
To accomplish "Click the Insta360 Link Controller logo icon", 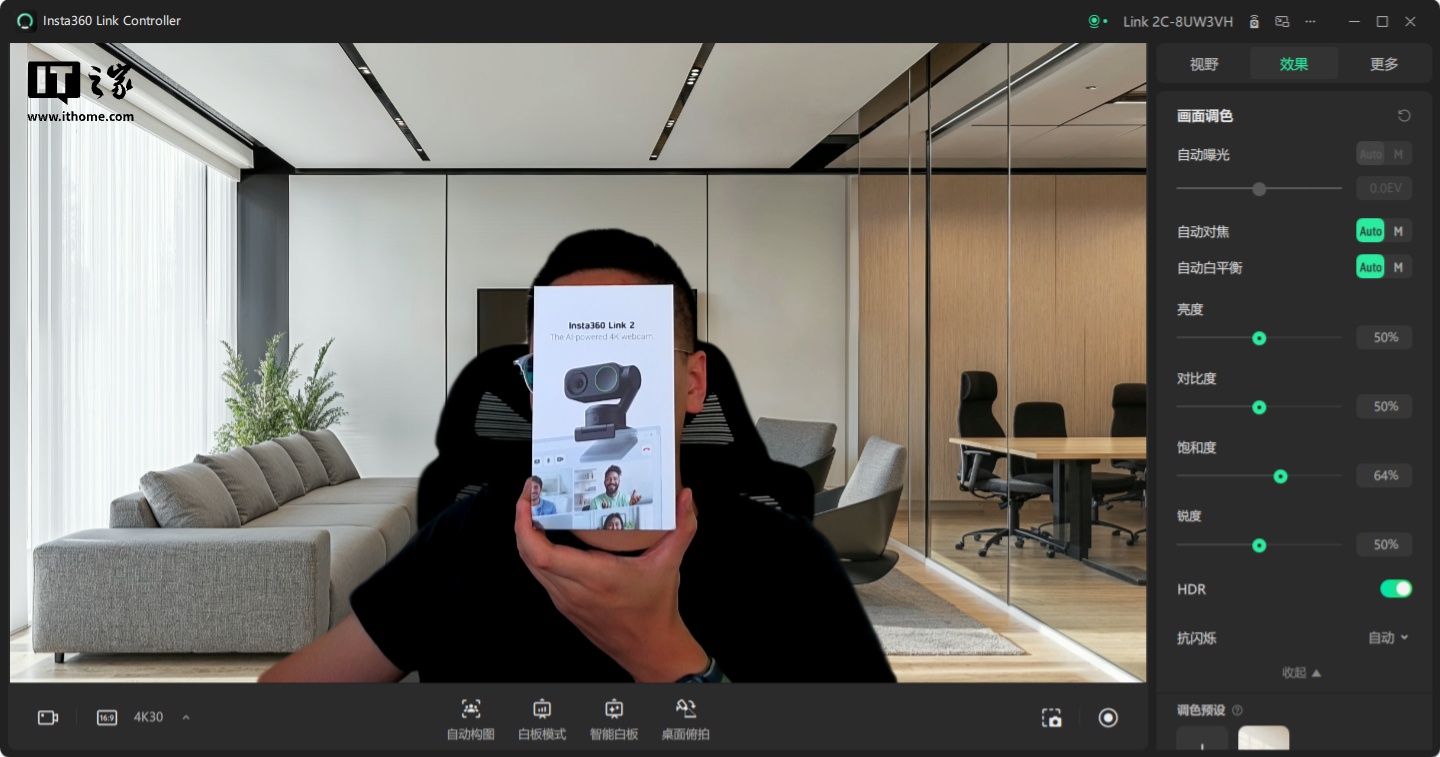I will [25, 21].
